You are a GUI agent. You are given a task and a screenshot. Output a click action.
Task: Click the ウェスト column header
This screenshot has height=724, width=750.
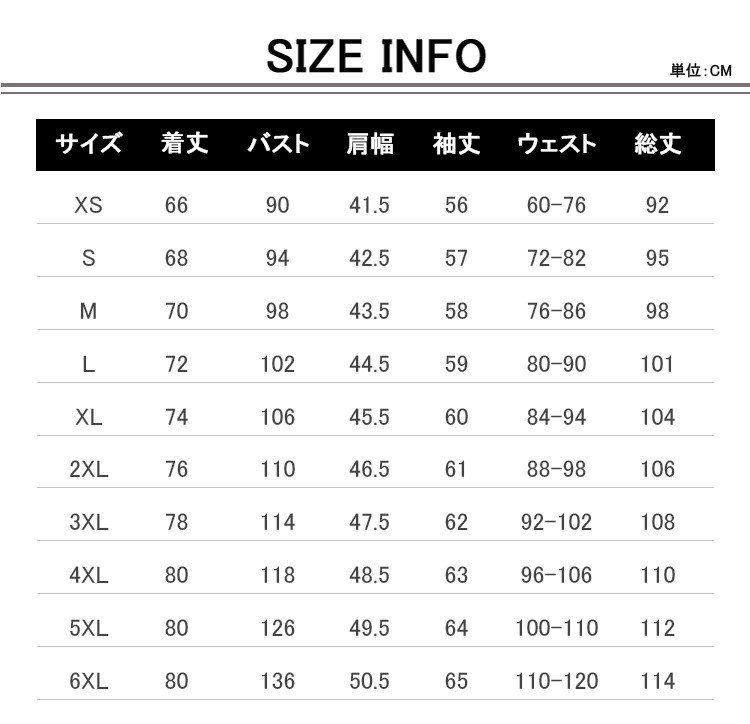point(556,144)
